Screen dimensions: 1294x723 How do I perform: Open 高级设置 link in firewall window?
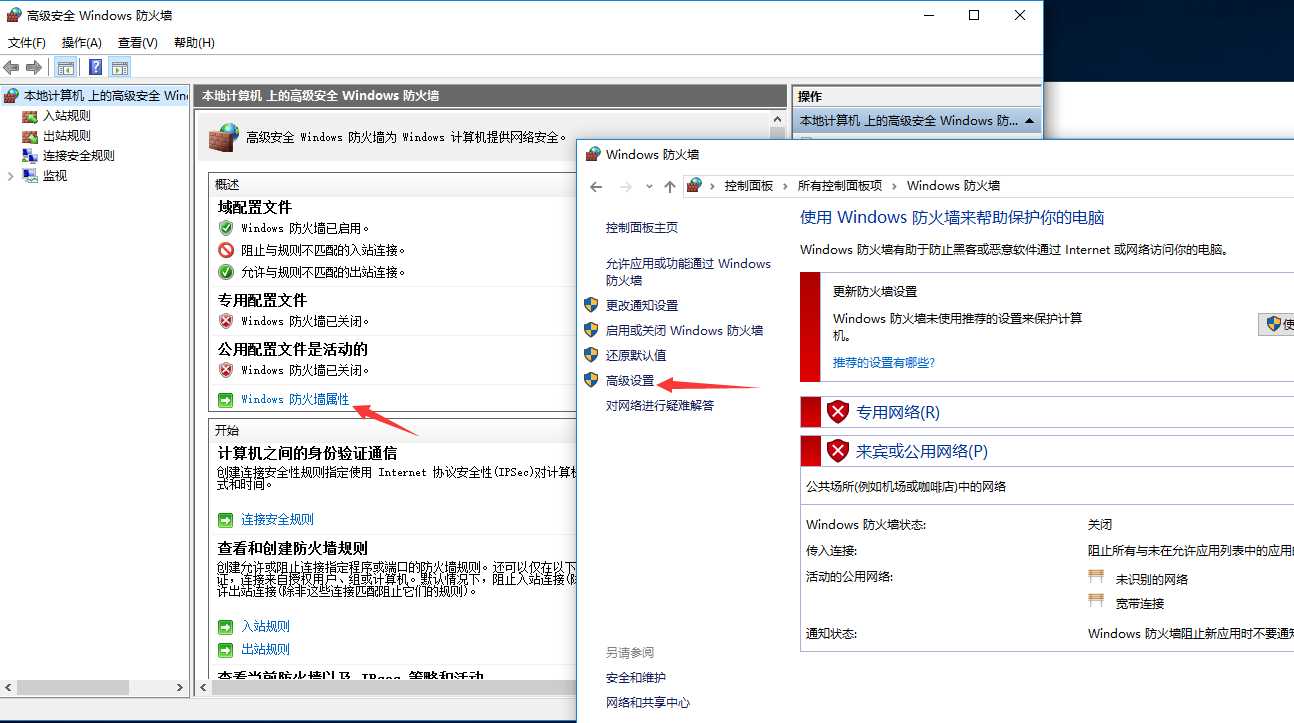(x=630, y=380)
